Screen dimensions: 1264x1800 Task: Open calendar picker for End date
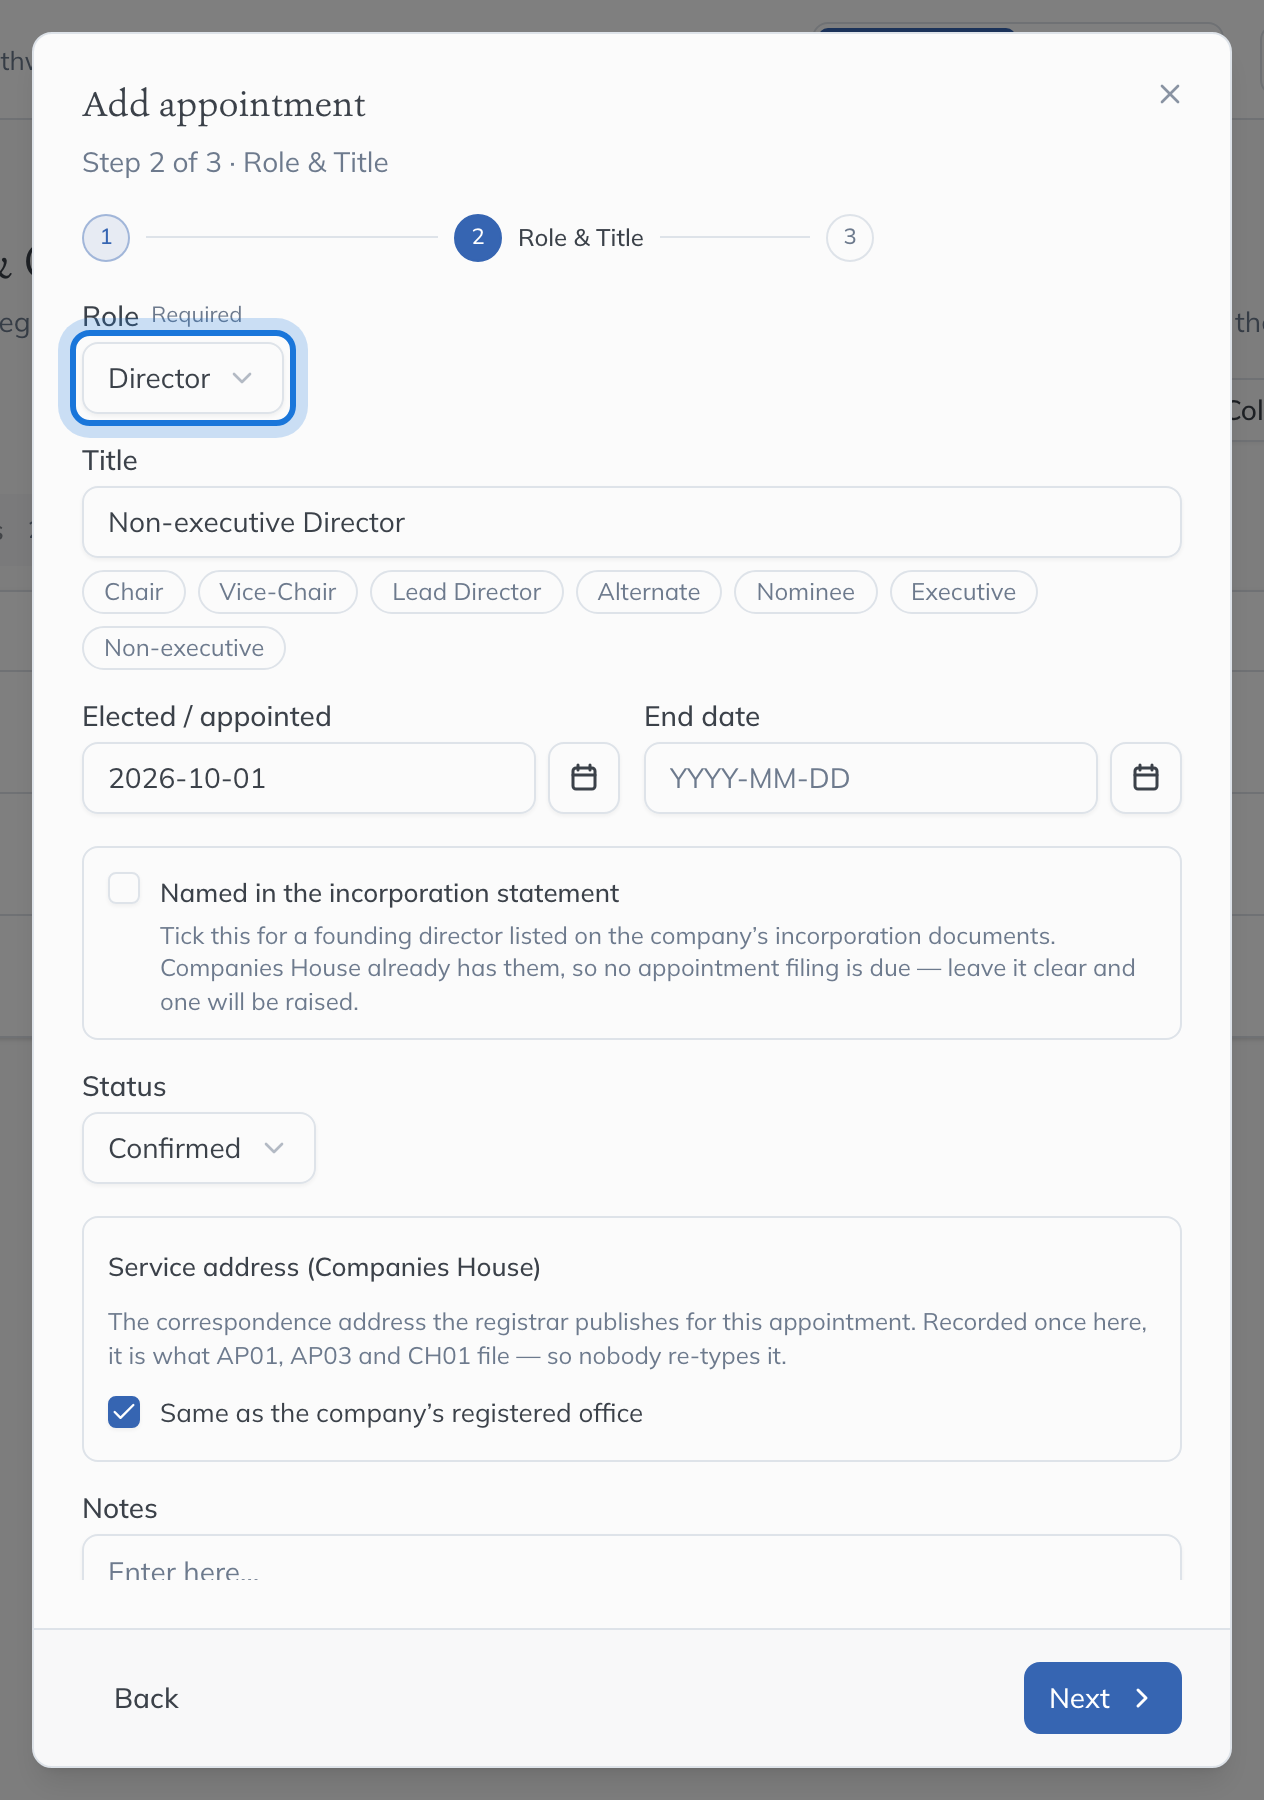tap(1146, 778)
